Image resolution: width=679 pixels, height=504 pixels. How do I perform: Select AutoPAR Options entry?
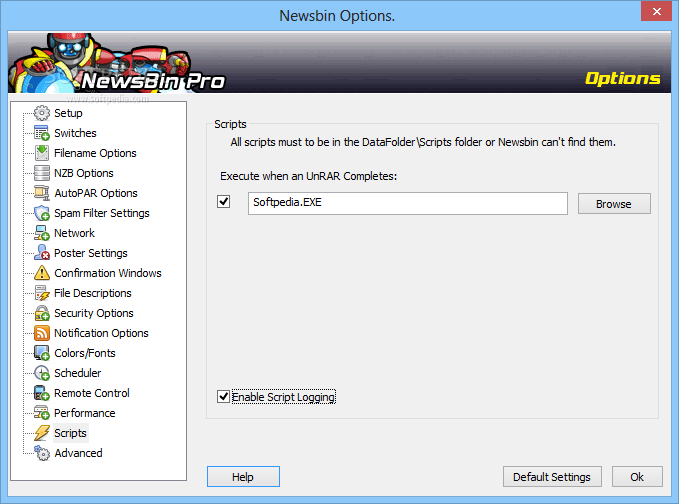click(96, 193)
